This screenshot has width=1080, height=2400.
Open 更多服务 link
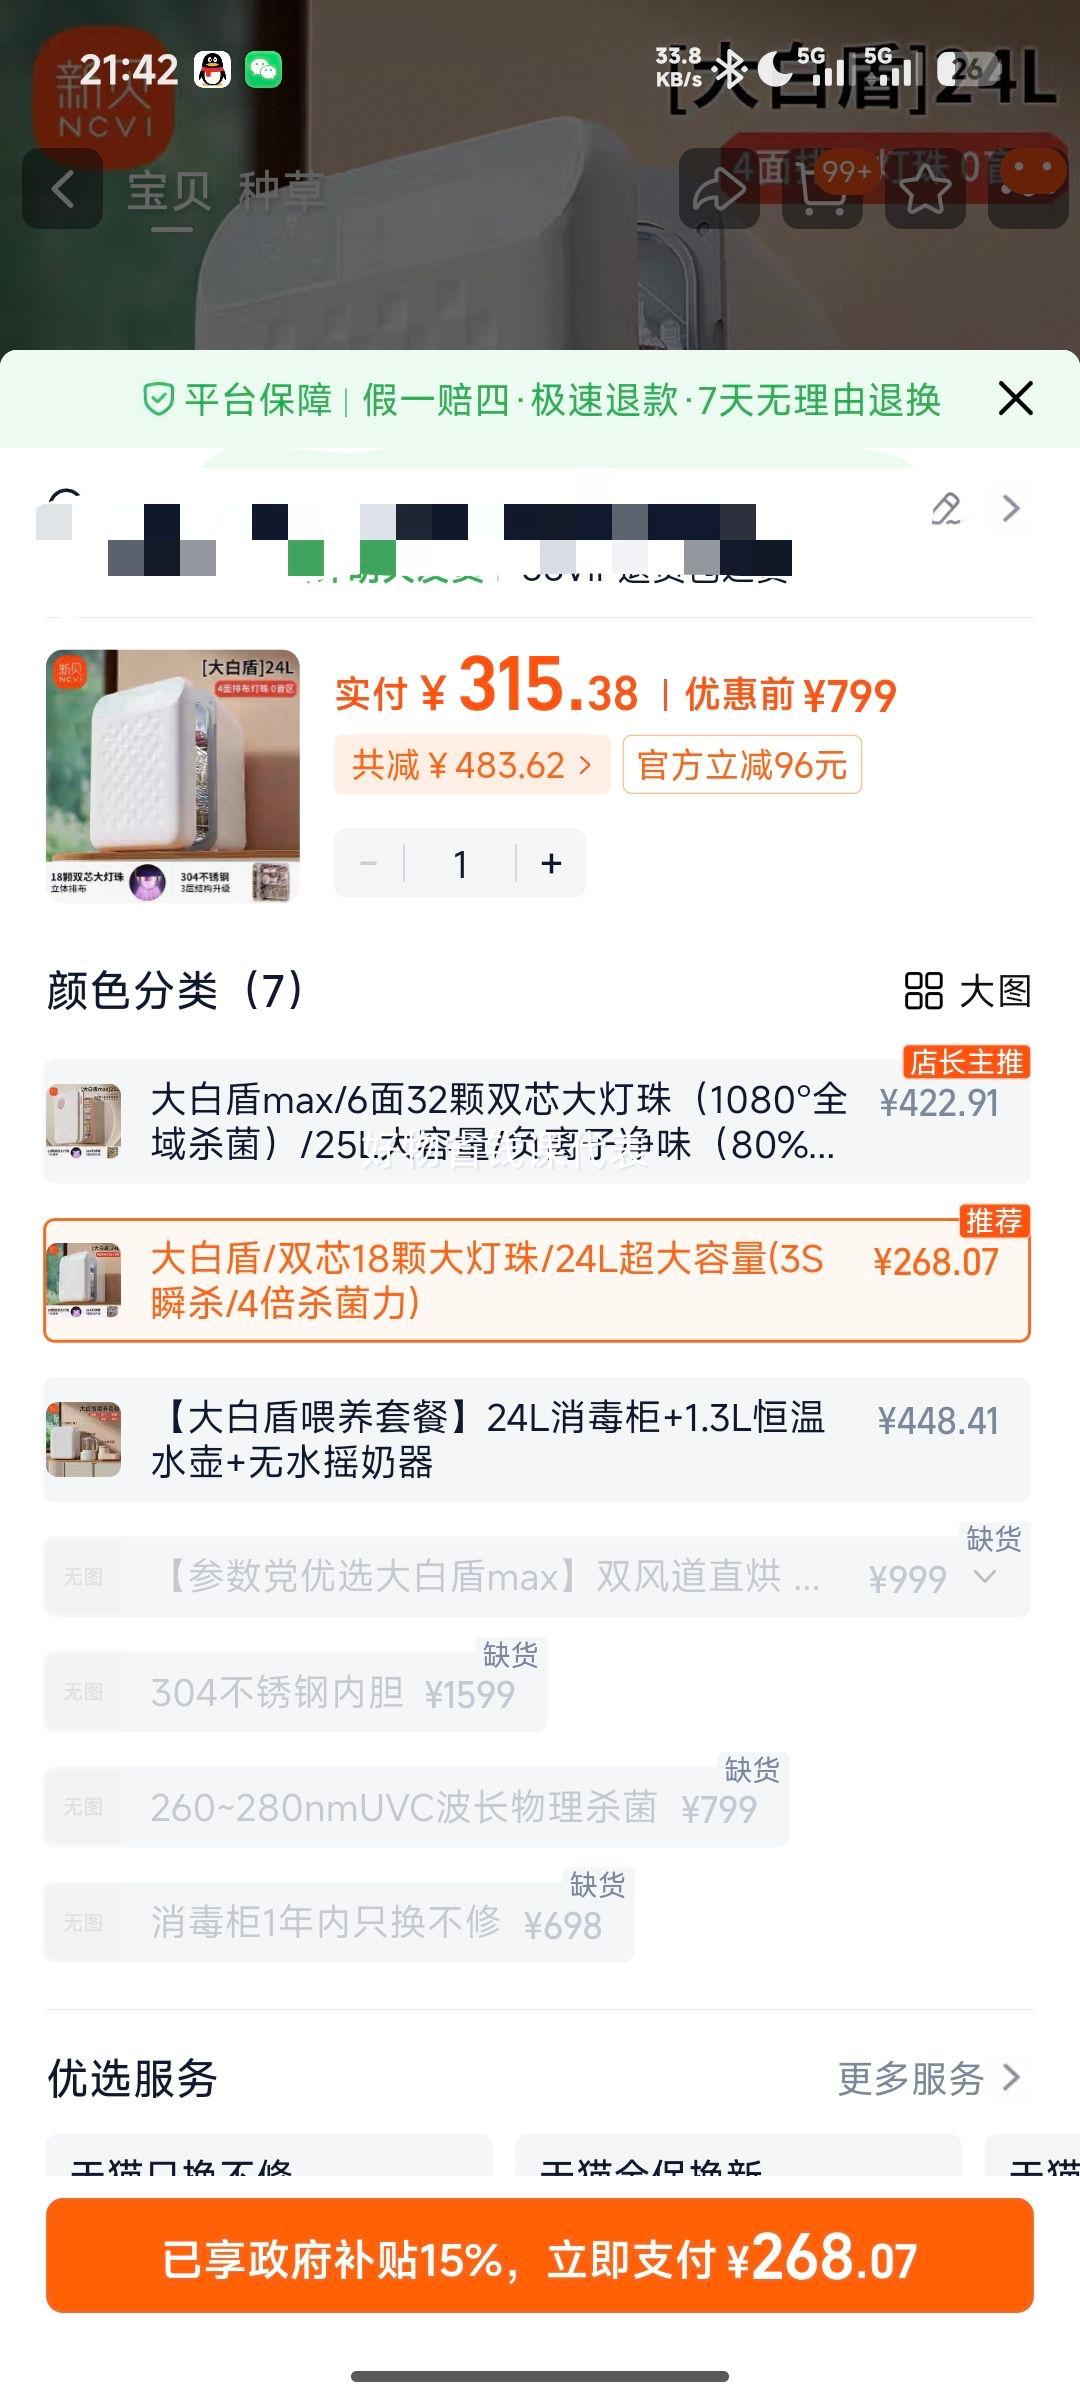(930, 2079)
